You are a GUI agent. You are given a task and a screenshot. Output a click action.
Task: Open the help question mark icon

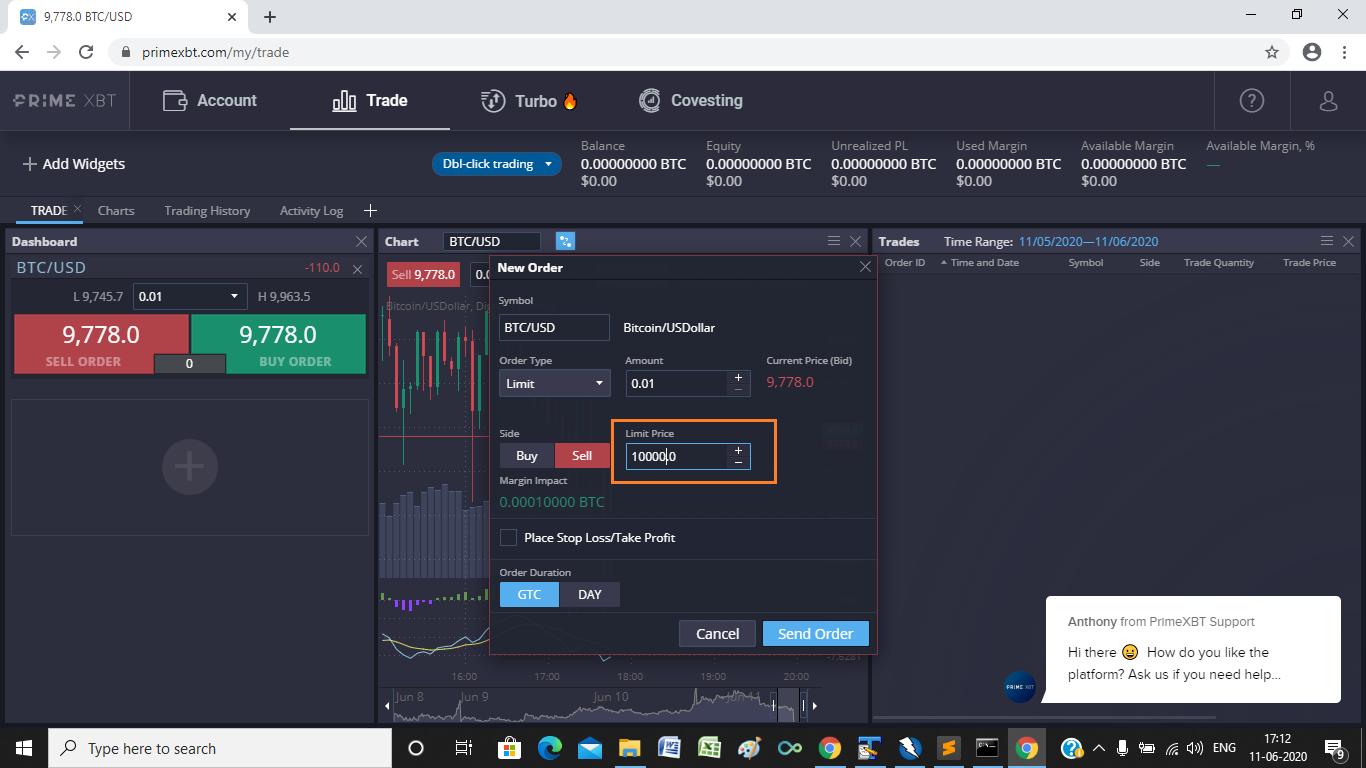tap(1251, 100)
